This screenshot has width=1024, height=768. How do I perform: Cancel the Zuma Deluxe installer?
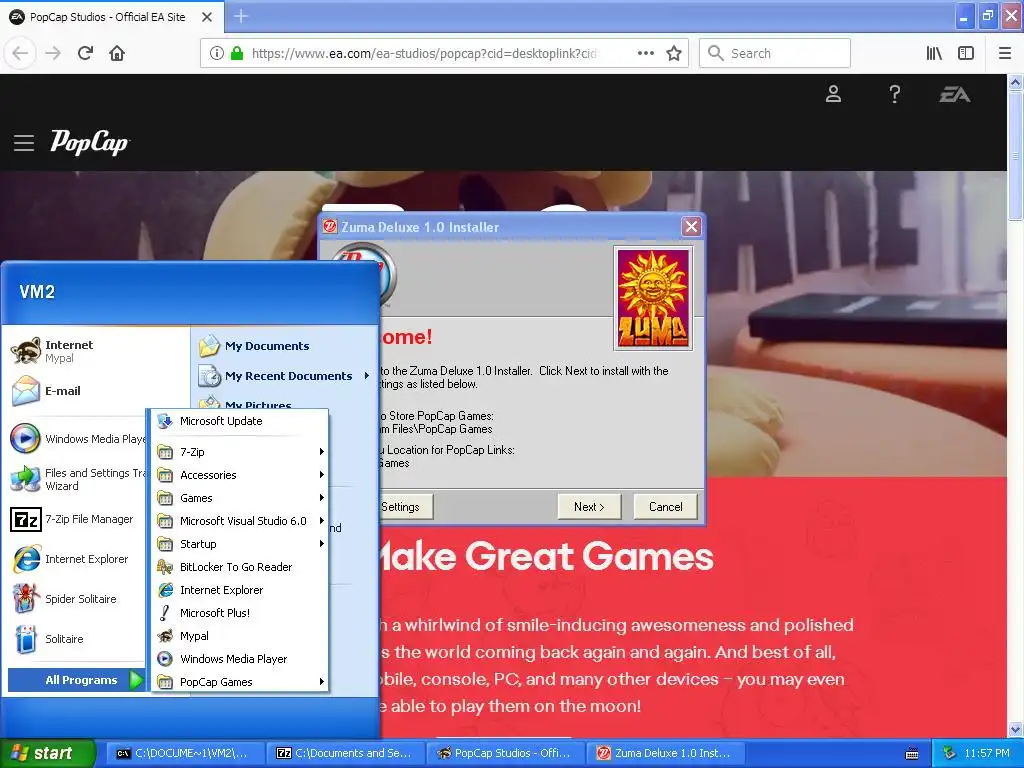[665, 507]
